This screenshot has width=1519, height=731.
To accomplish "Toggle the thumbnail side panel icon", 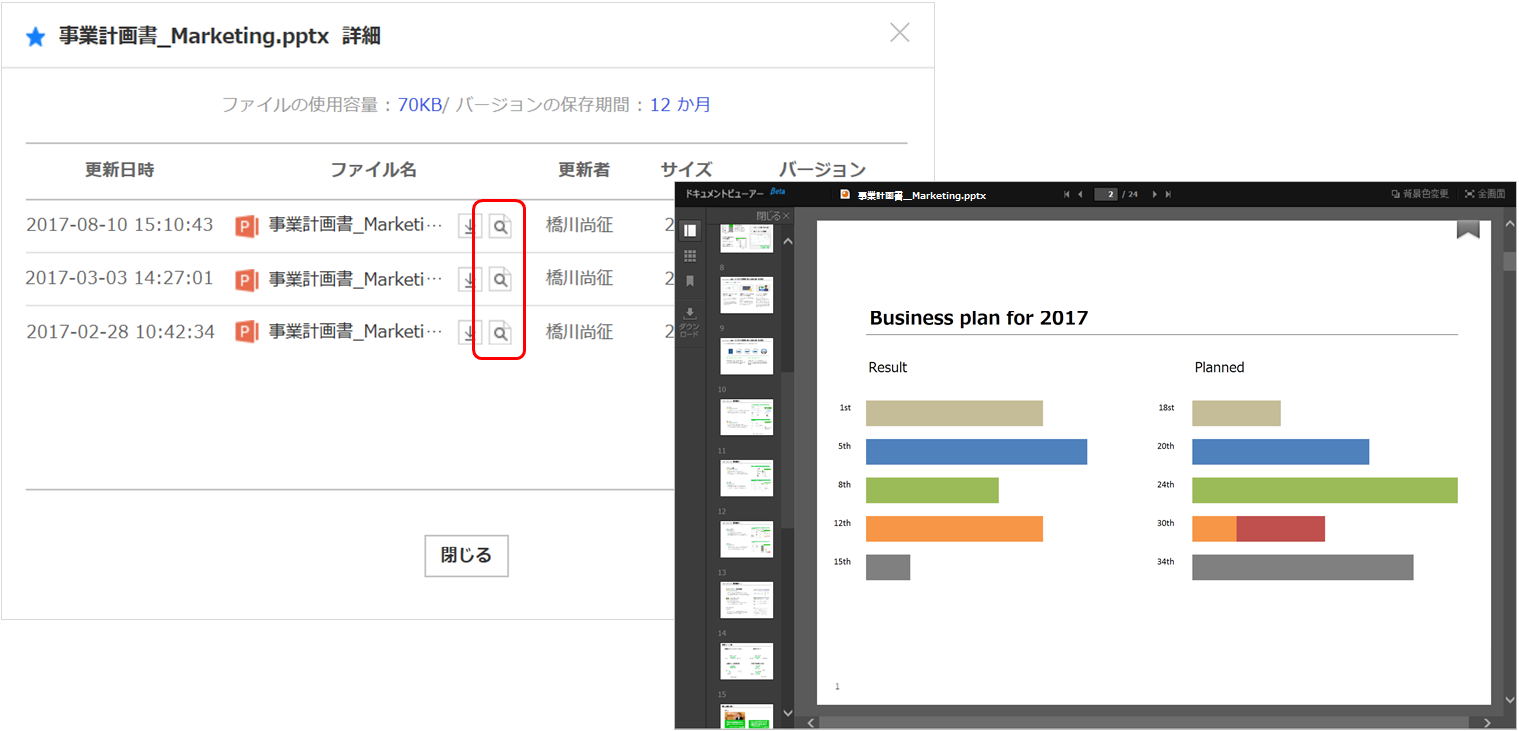I will (x=690, y=230).
